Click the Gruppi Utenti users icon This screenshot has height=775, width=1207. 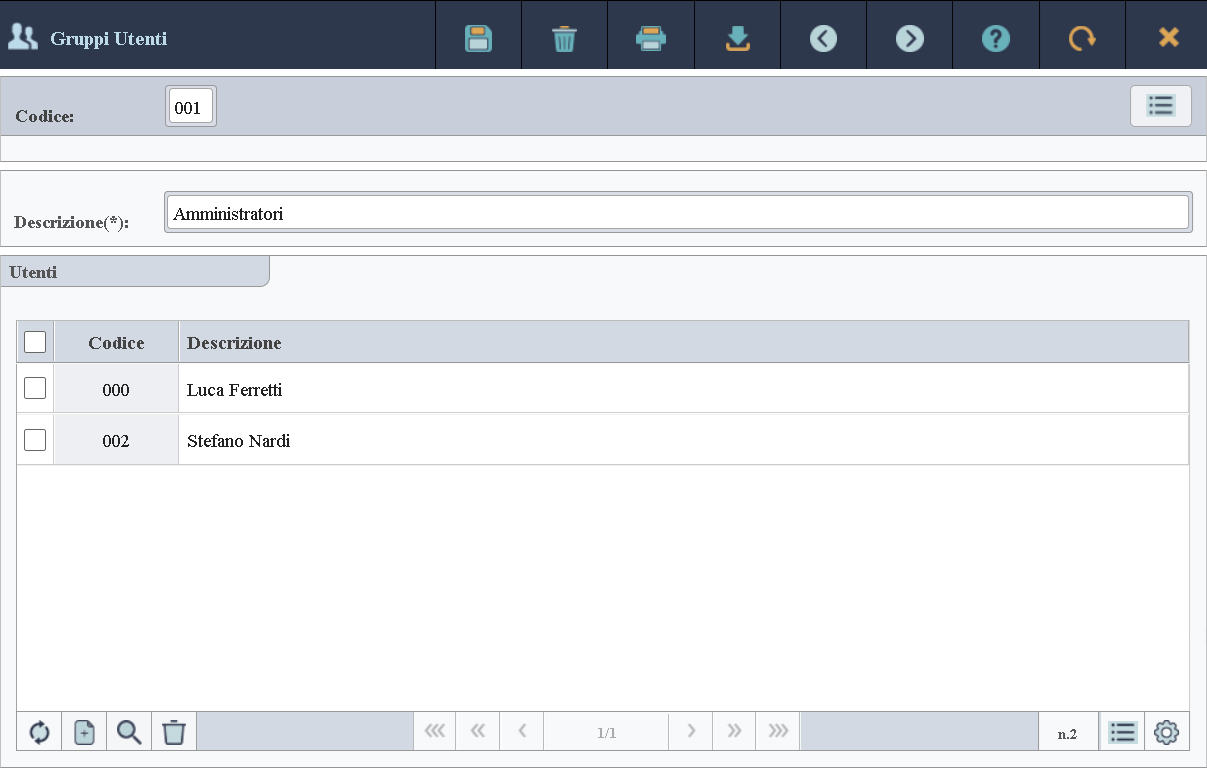(22, 38)
